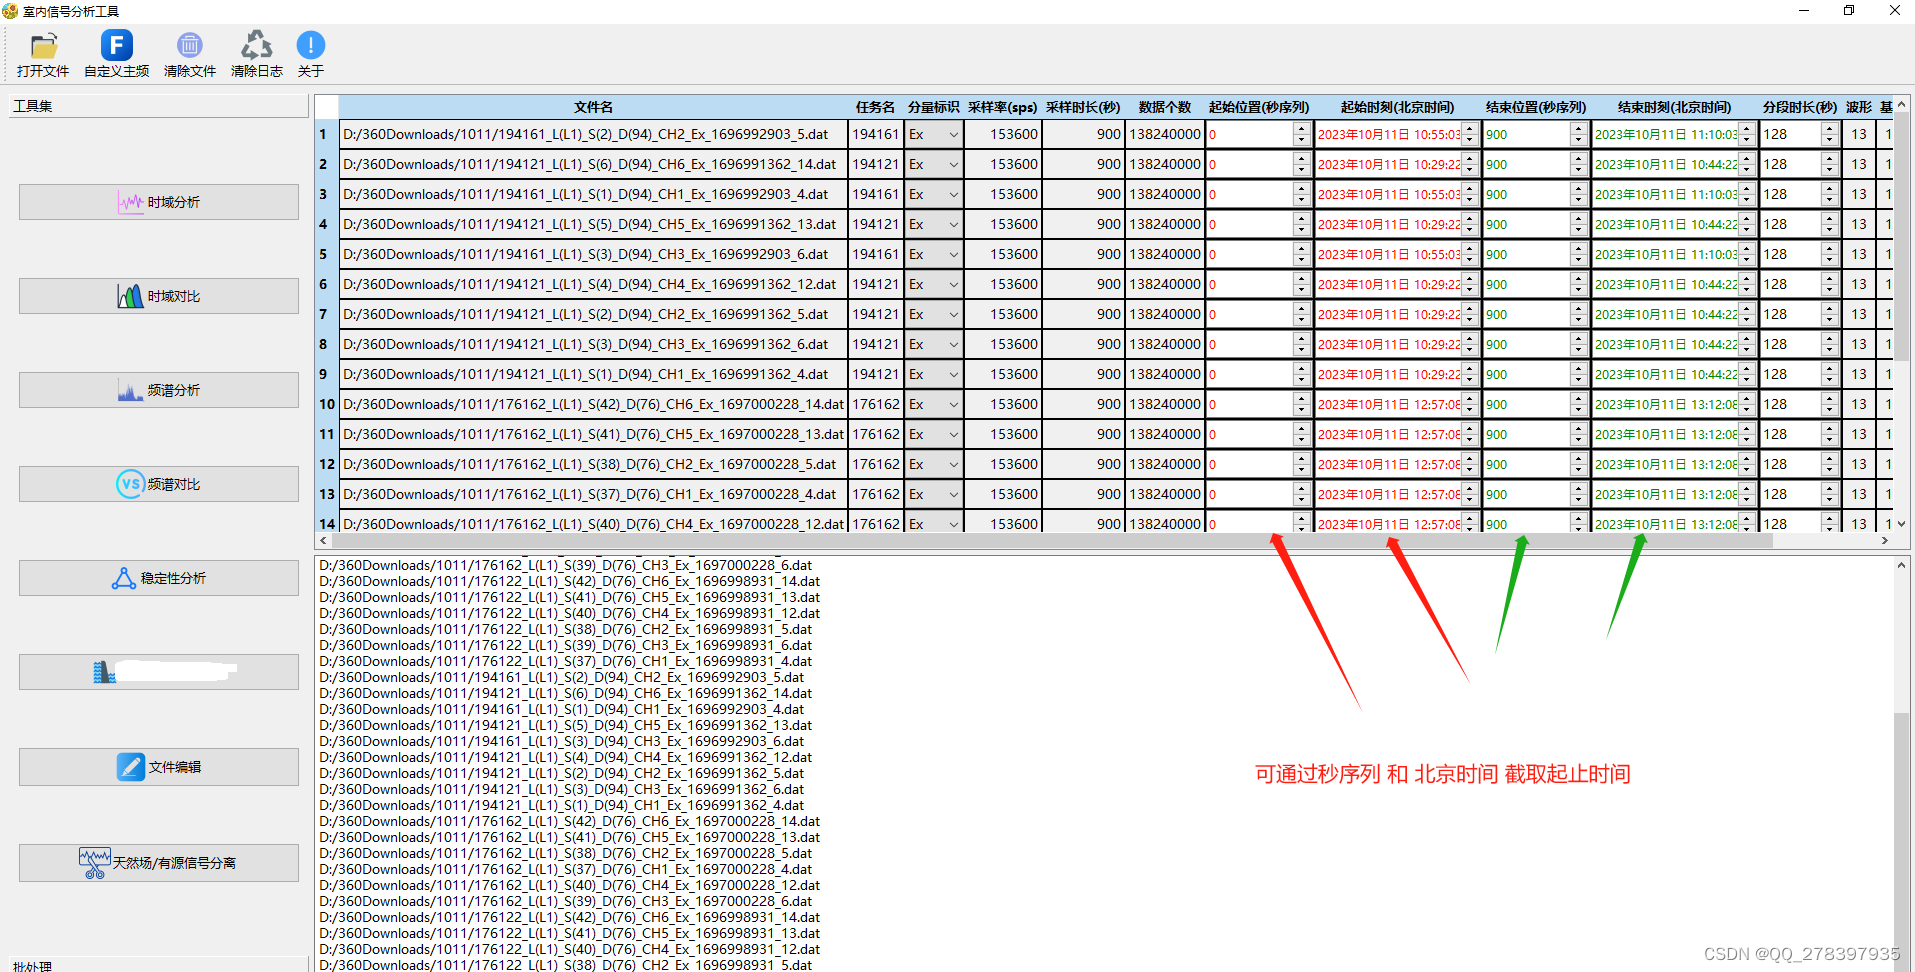Open the Ex dropdown for row 10
Viewport: 1915px width, 972px height.
[952, 404]
